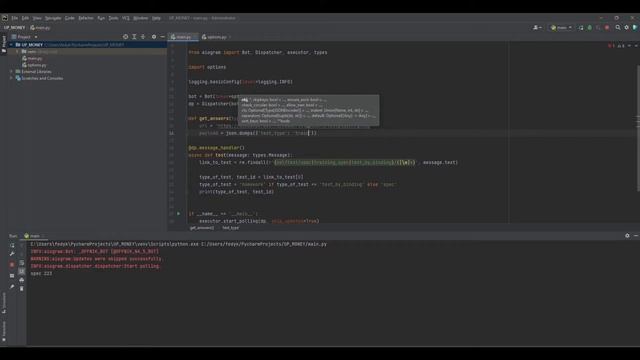Click the warnings indicator in editor corner
The height and width of the screenshot is (360, 640).
pos(620,46)
